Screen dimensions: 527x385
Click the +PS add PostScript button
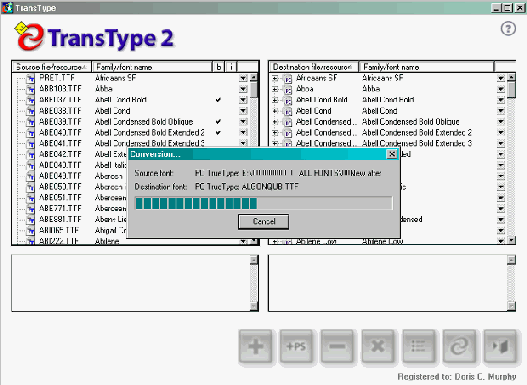click(x=296, y=347)
